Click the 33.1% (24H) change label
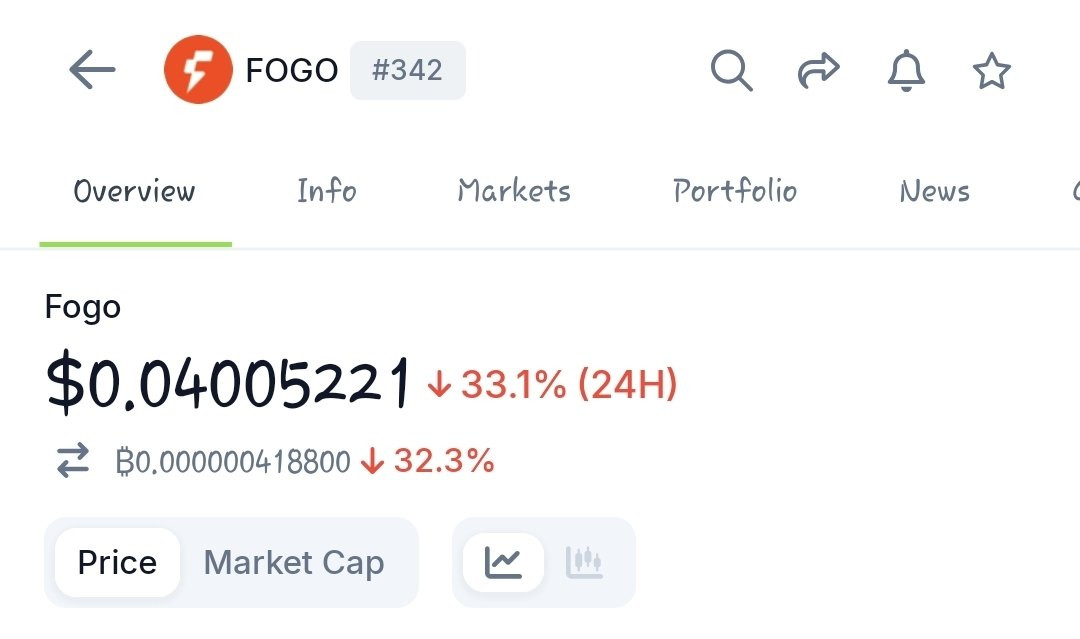This screenshot has width=1080, height=639. [x=553, y=384]
